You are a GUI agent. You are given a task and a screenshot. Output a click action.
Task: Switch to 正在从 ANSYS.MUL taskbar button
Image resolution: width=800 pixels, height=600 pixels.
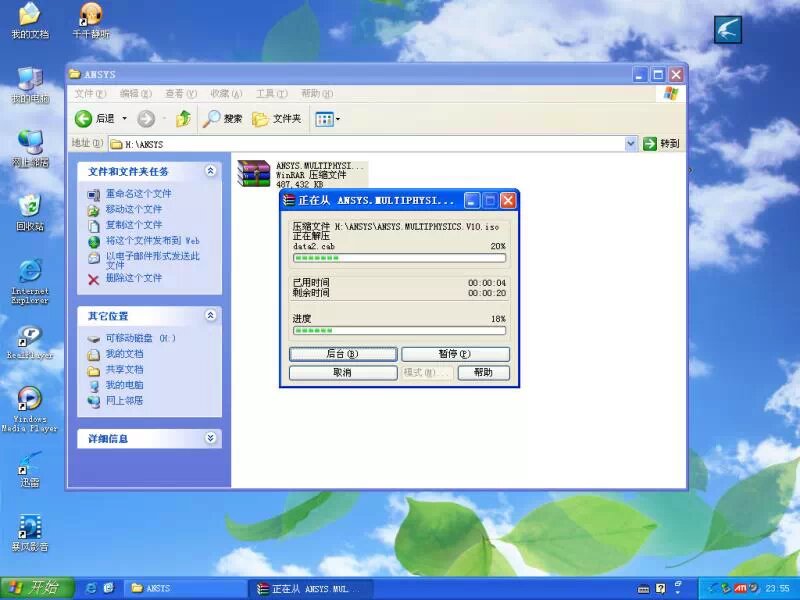coord(310,588)
